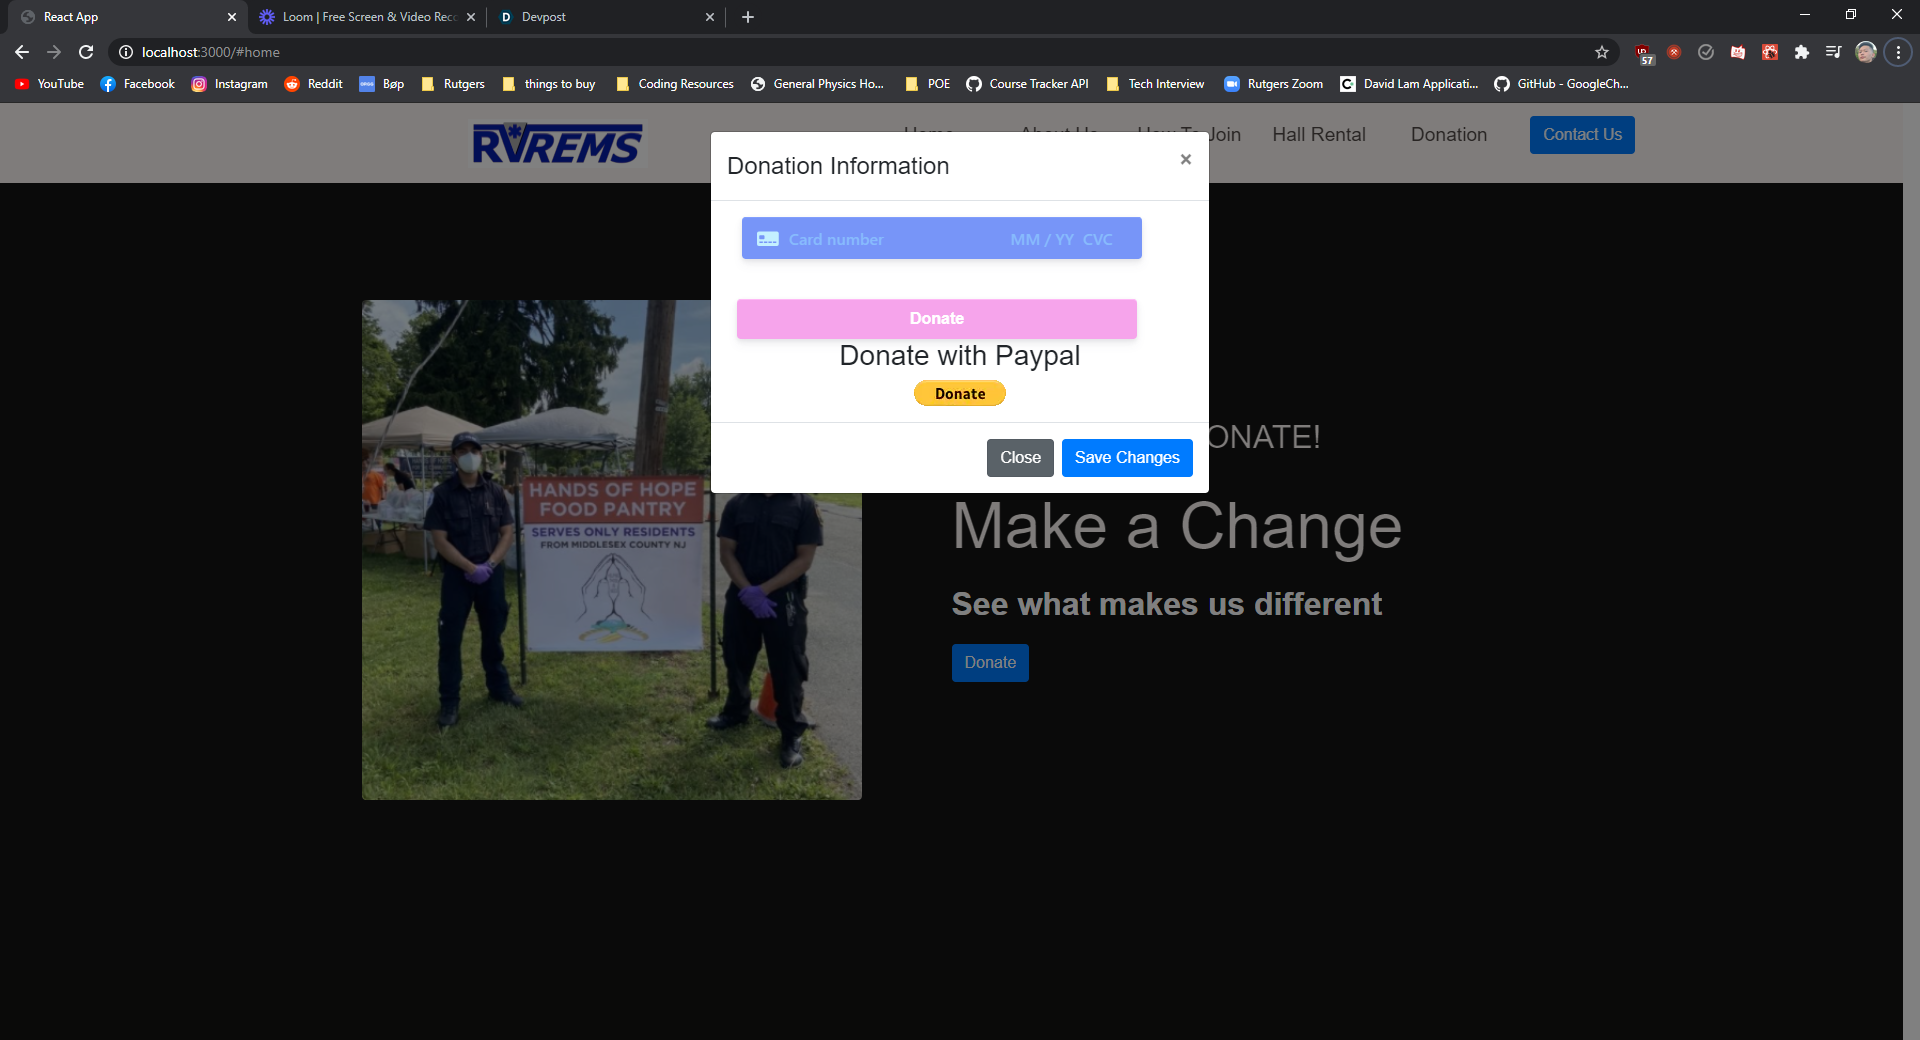Image resolution: width=1920 pixels, height=1040 pixels.
Task: Open the Facebook bookmark
Action: point(138,84)
